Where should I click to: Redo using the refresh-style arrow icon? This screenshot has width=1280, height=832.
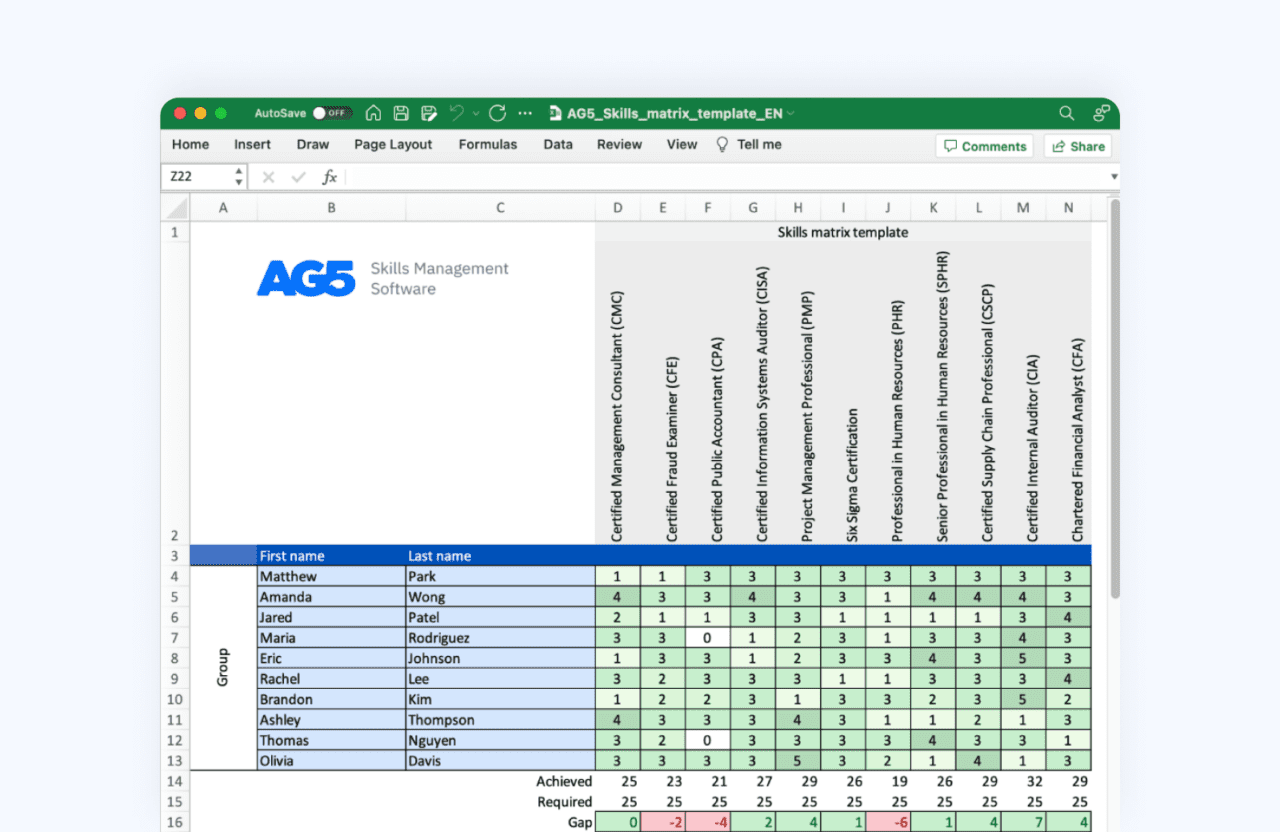pyautogui.click(x=496, y=113)
